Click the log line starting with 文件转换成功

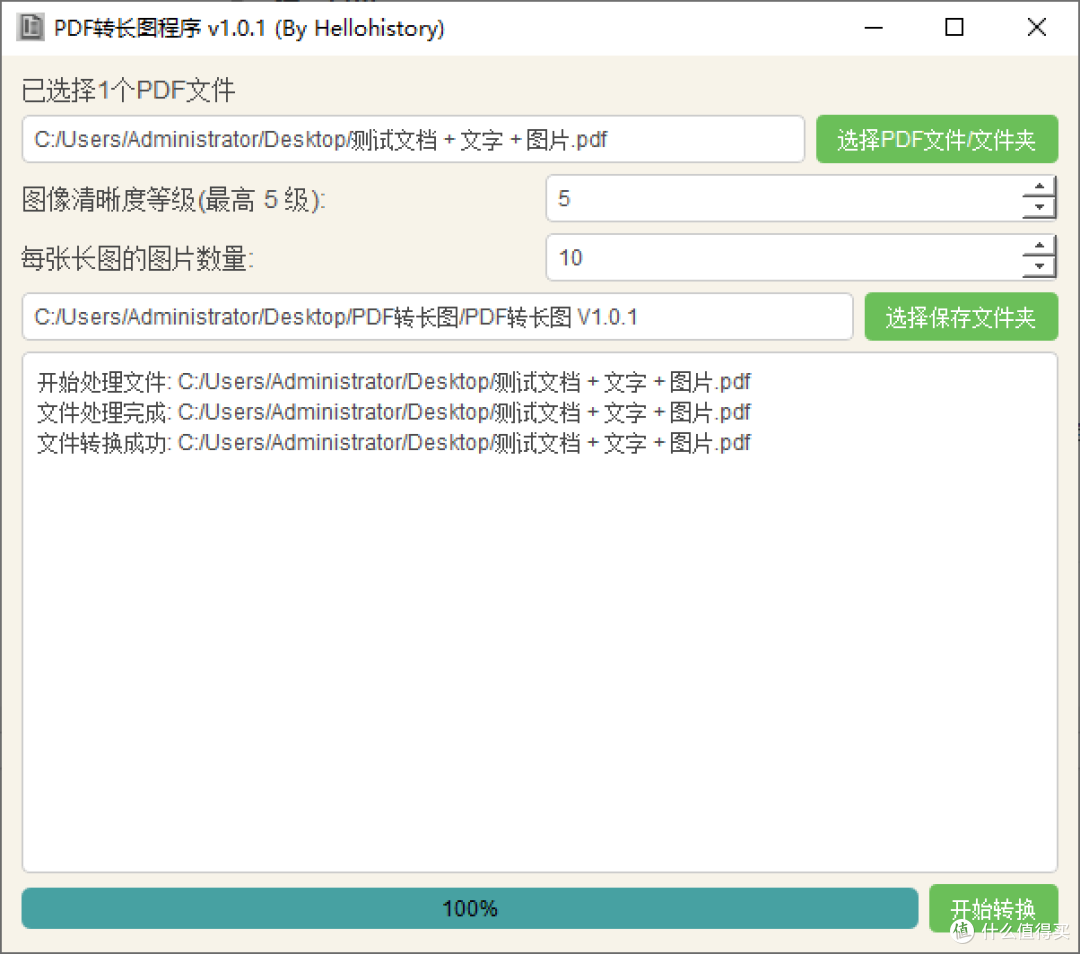pos(393,442)
